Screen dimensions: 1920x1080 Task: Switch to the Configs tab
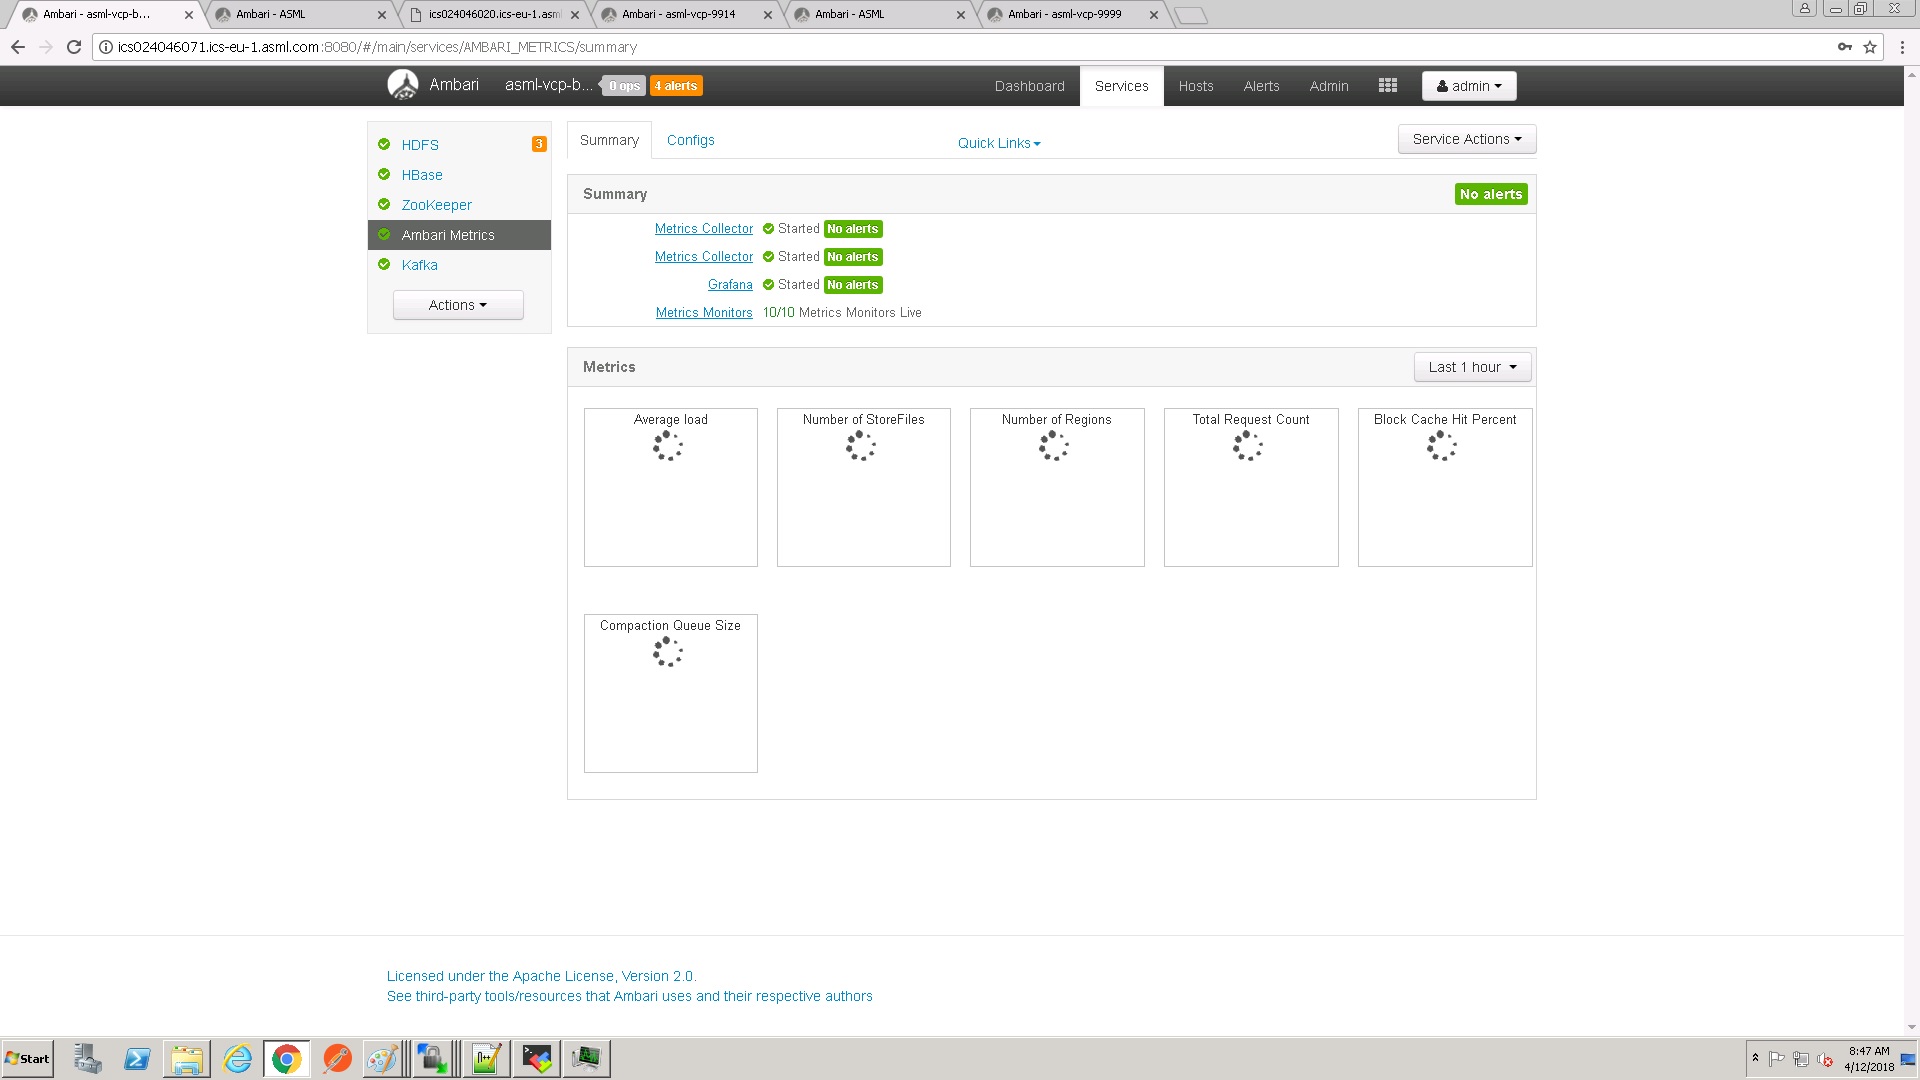pyautogui.click(x=690, y=140)
